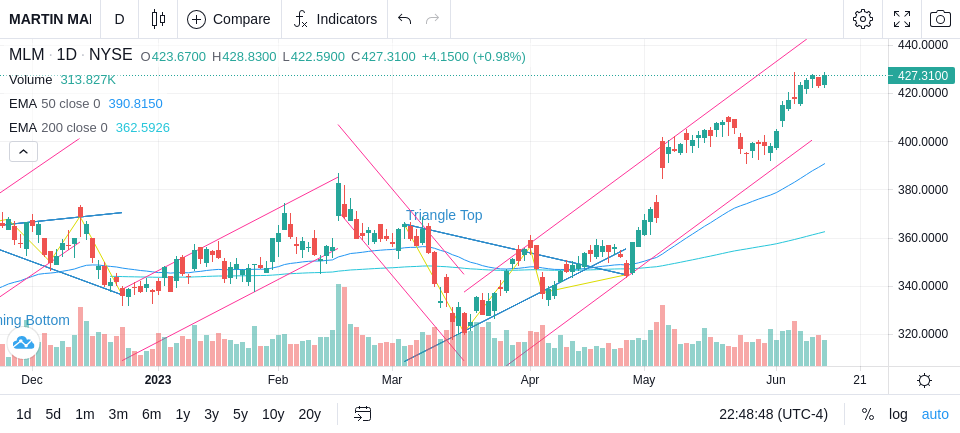Viewport: 960px width, 433px height.
Task: Select the 3m time range
Action: pyautogui.click(x=118, y=415)
